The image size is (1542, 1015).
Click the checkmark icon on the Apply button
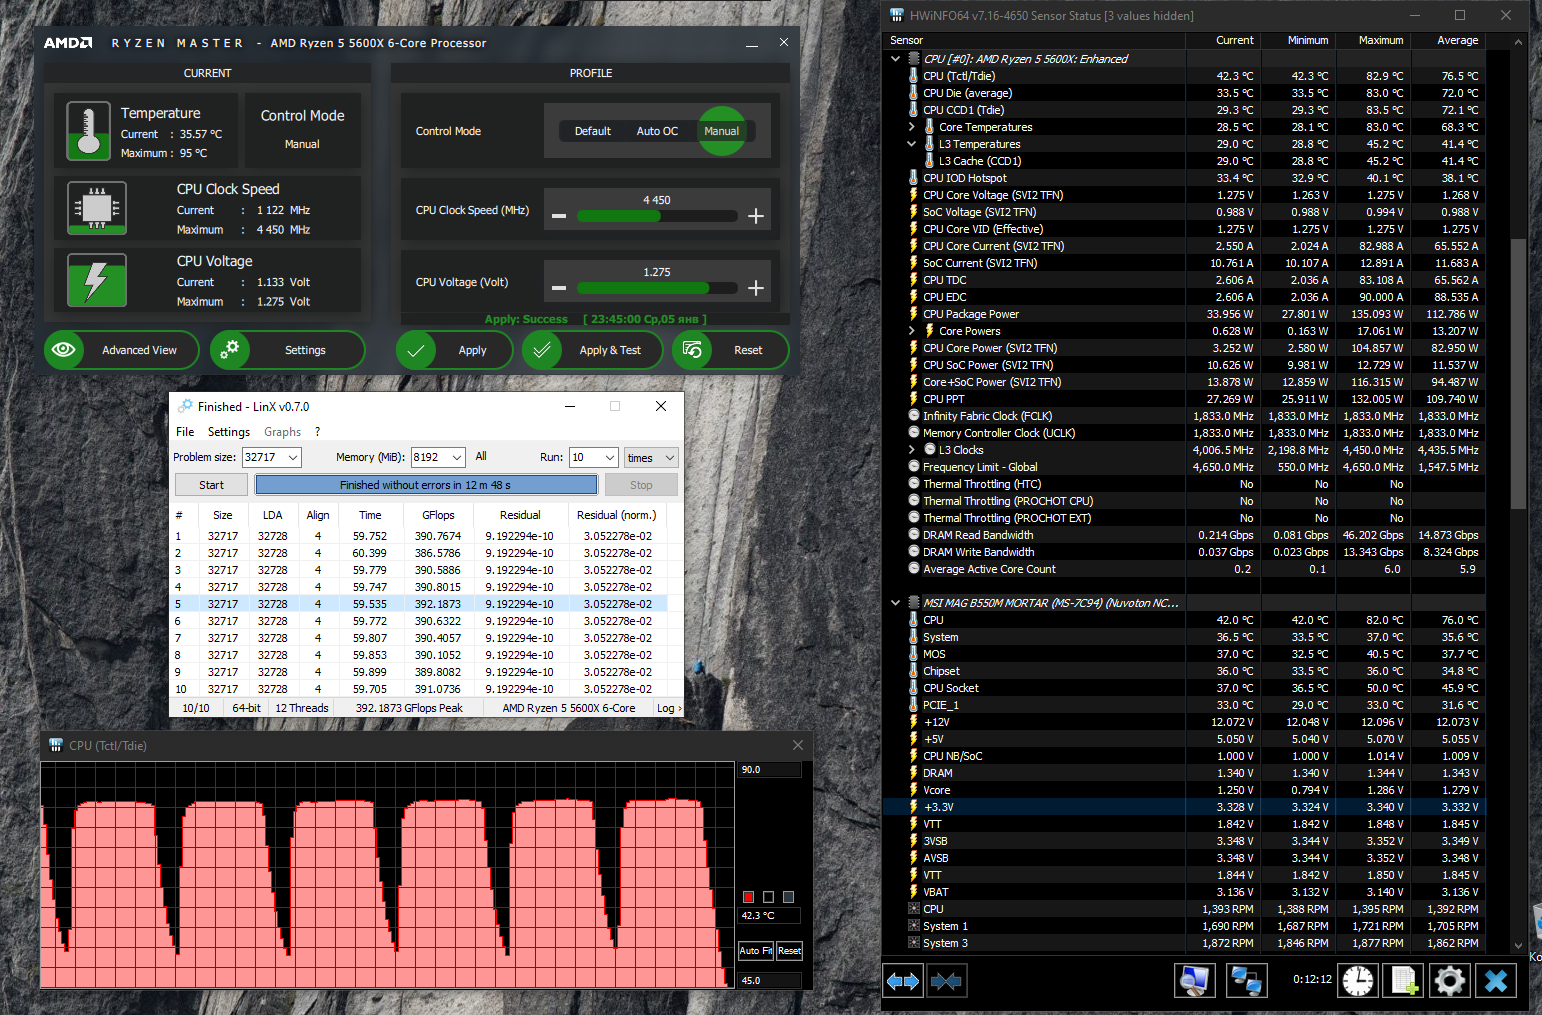pyautogui.click(x=416, y=350)
